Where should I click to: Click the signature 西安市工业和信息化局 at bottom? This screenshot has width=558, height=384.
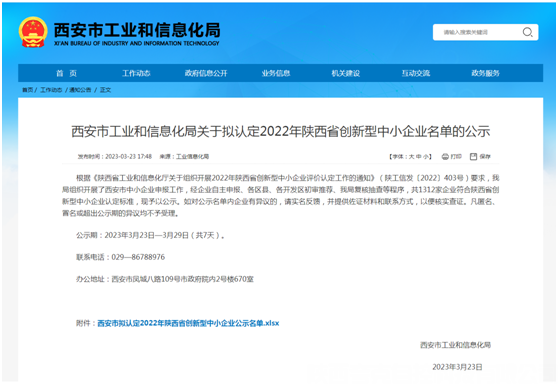(455, 345)
